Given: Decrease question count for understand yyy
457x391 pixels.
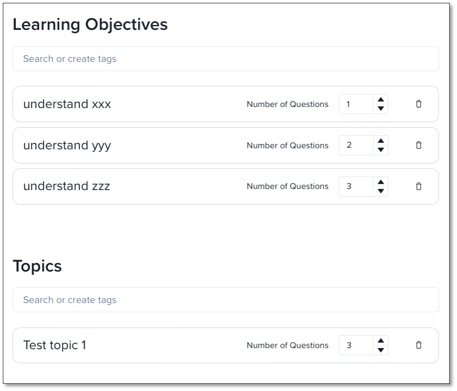Looking at the screenshot, I should [381, 149].
